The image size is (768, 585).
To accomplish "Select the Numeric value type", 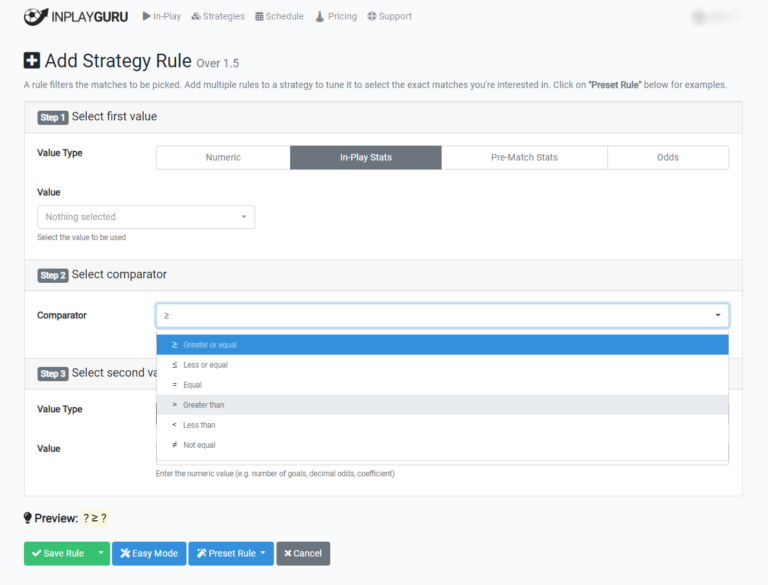I will (x=223, y=157).
